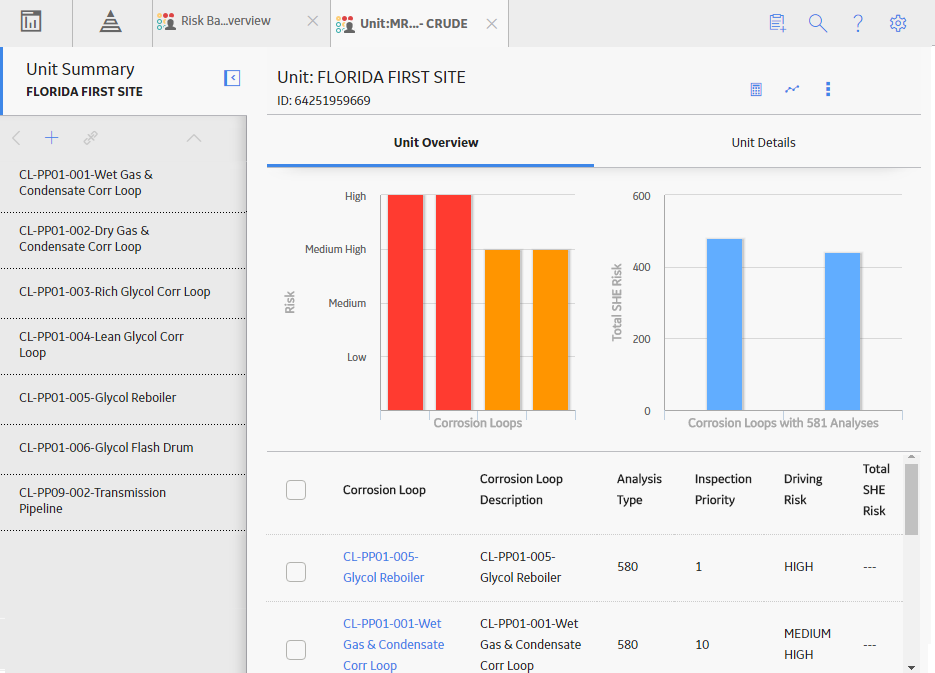935x673 pixels.
Task: Open the vertical three-dot more options menu
Action: pos(828,89)
